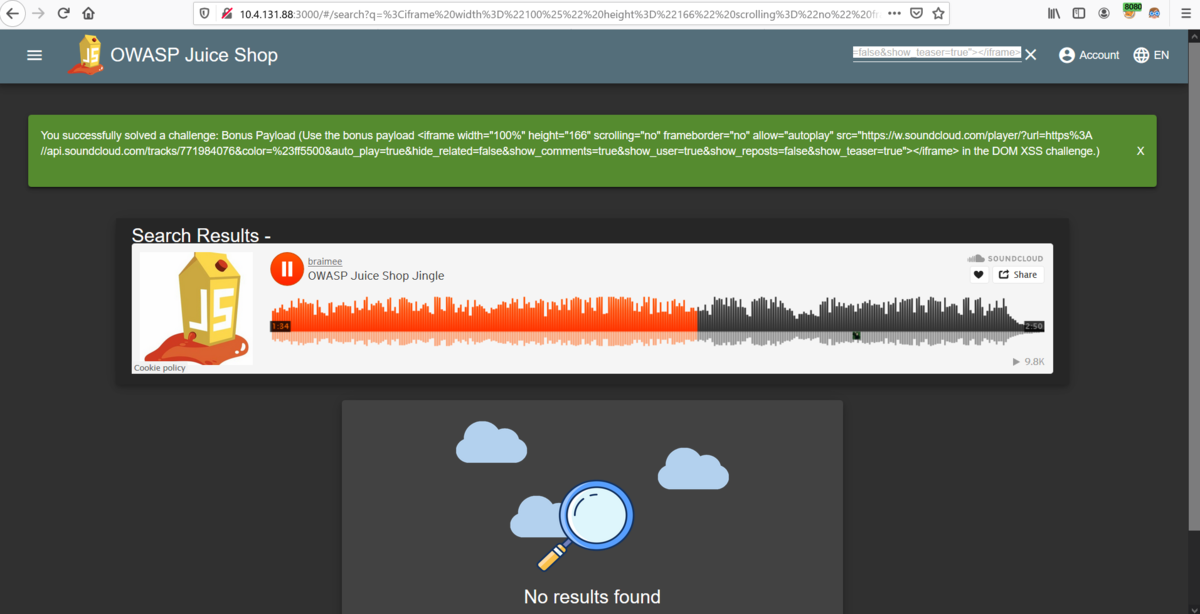Go back to the previous browser page
The height and width of the screenshot is (614, 1200).
coord(14,14)
